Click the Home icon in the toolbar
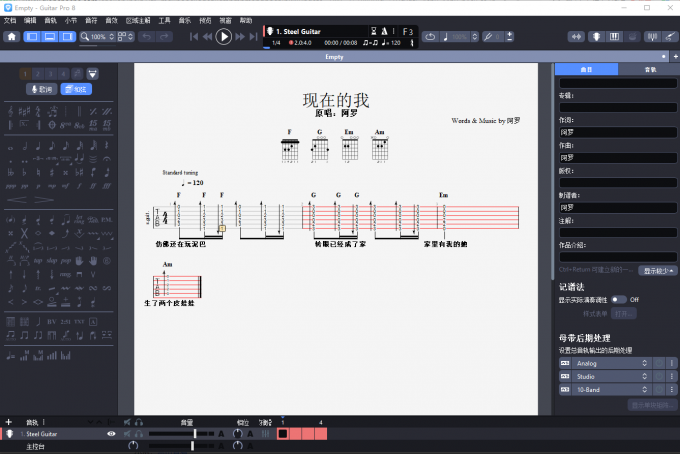Viewport: 680px width, 454px height. coord(11,37)
